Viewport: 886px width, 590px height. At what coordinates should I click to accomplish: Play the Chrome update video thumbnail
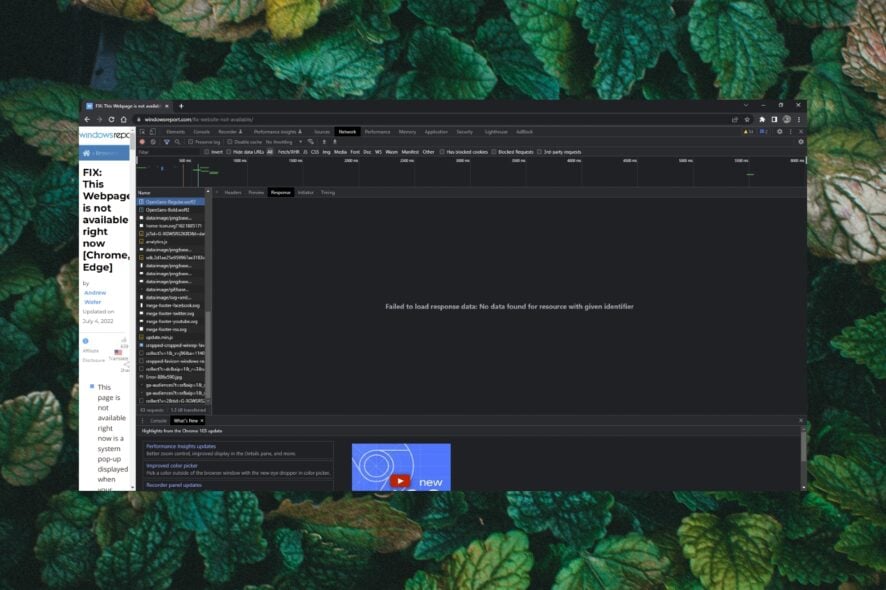(x=400, y=480)
